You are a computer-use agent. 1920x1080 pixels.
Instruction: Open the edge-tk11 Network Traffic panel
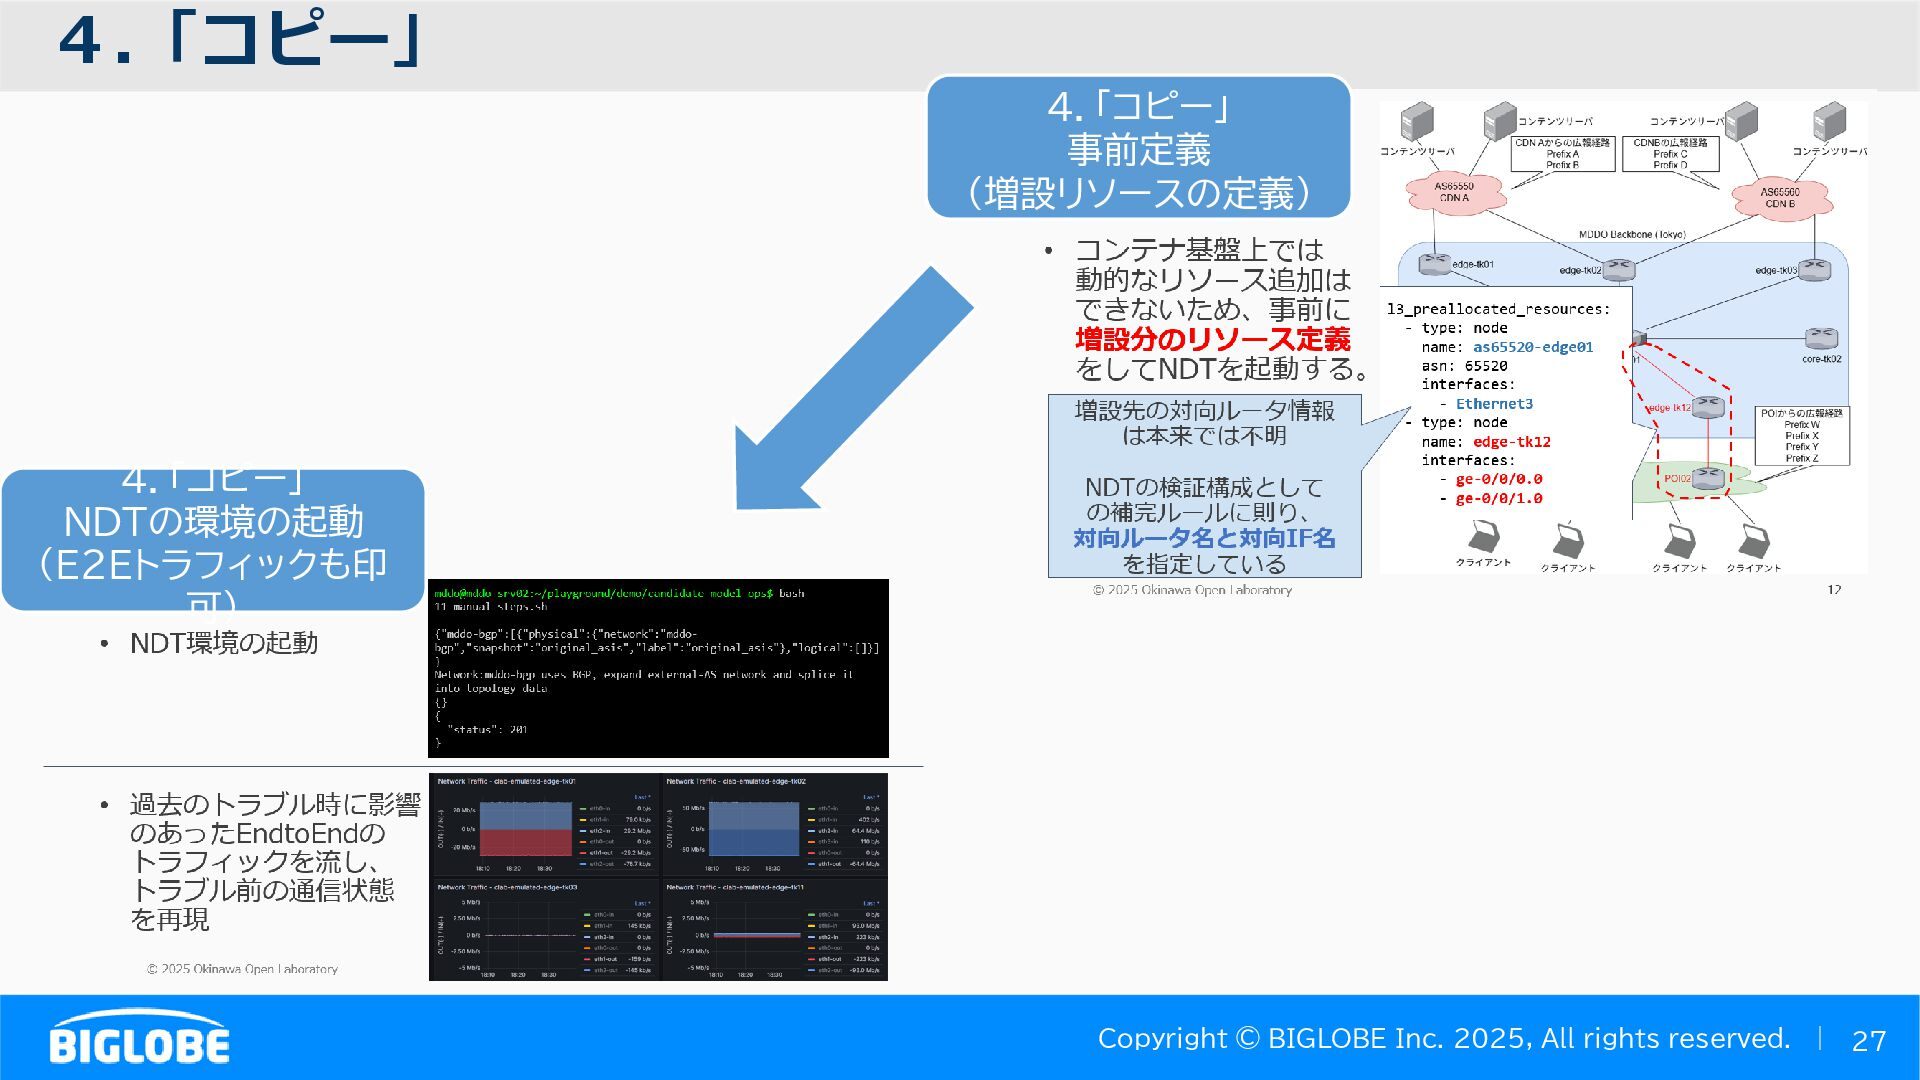pos(774,930)
